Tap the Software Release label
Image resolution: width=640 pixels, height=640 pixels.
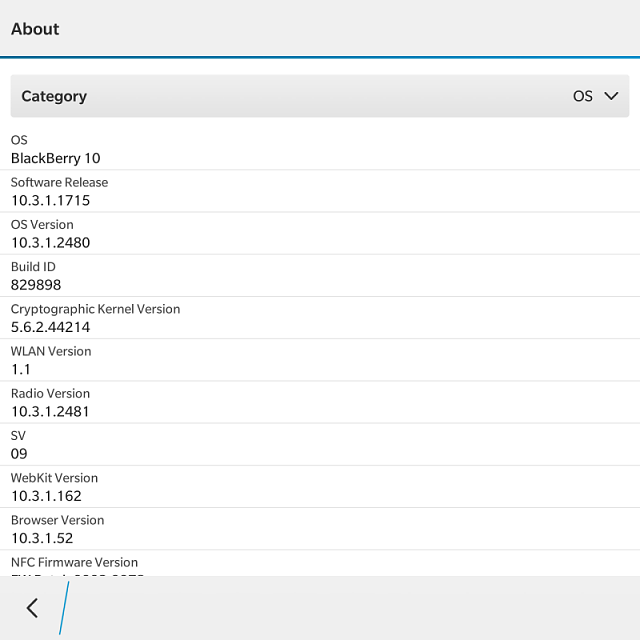[60, 182]
